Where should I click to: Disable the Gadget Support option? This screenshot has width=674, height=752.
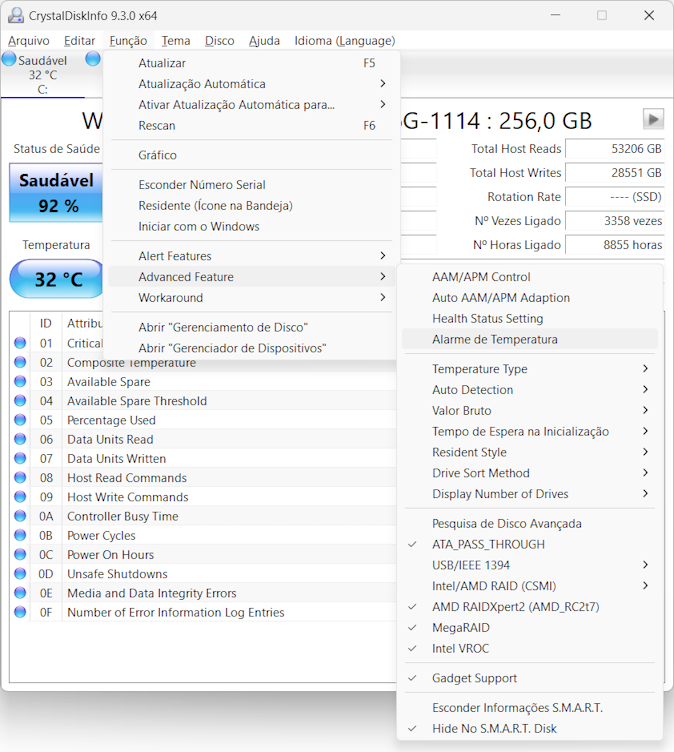tap(474, 678)
